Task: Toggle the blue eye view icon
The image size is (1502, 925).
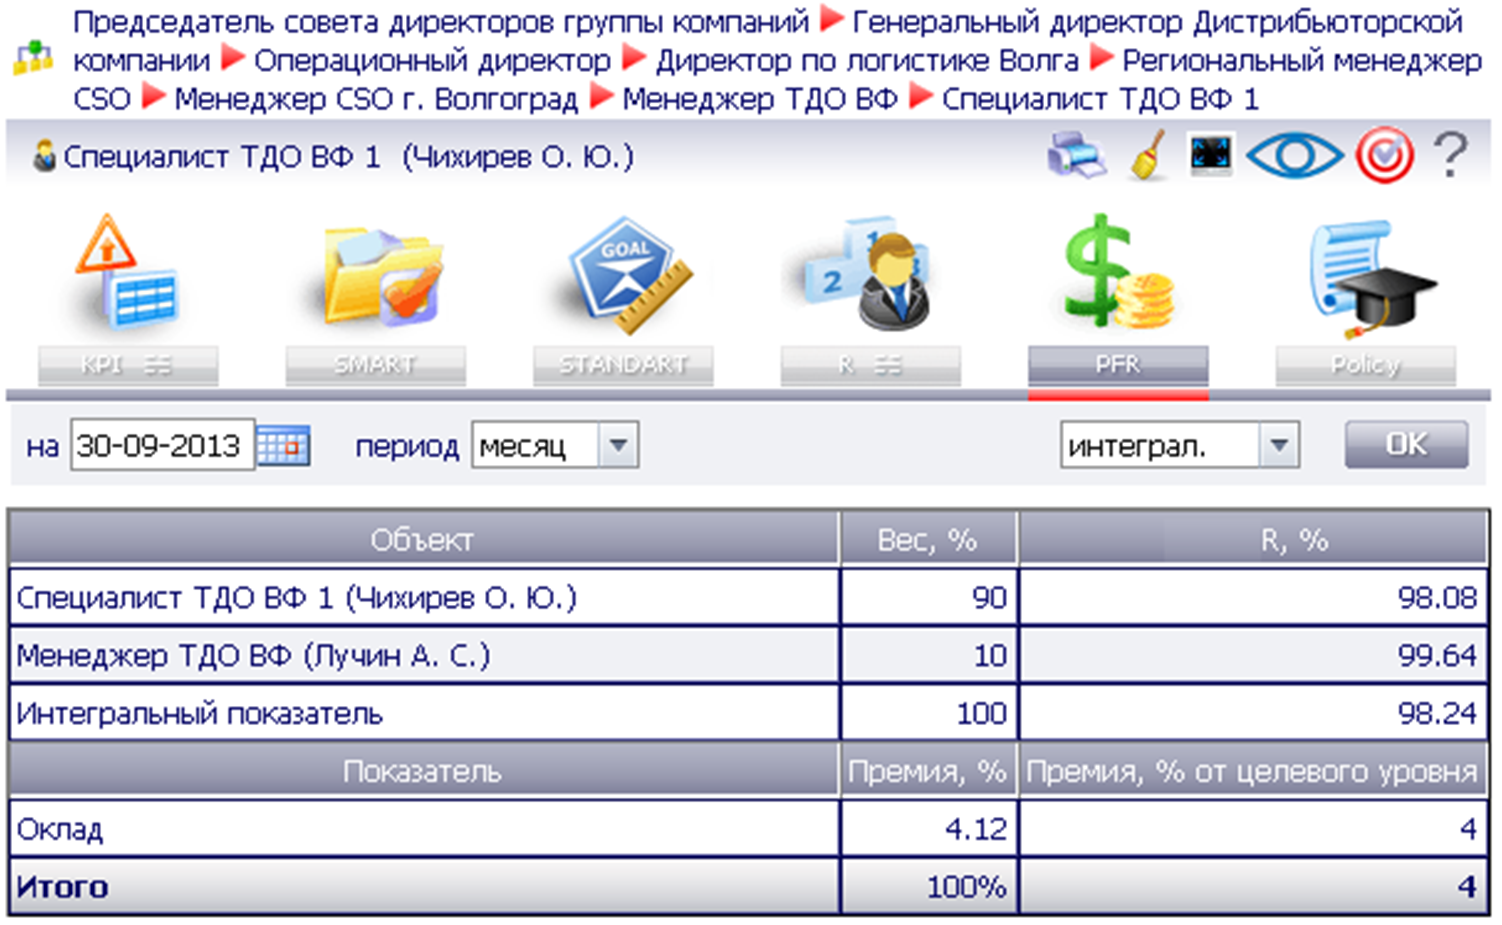Action: tap(1294, 156)
